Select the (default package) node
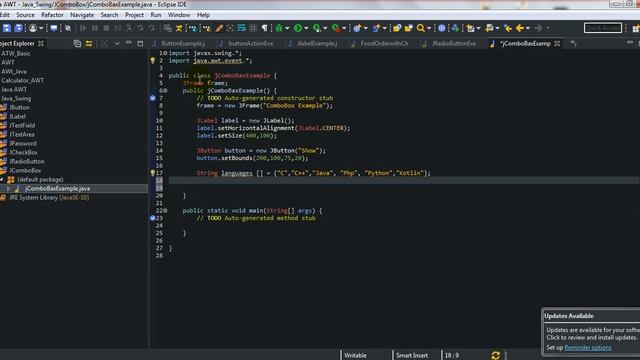640x360 pixels. (40, 180)
